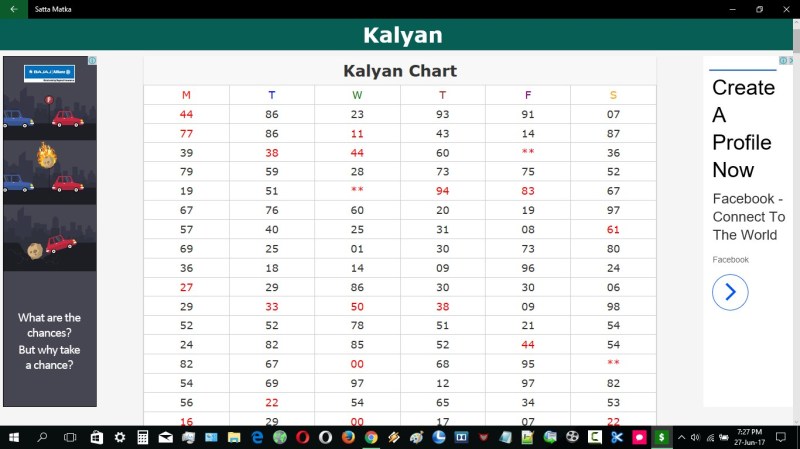Toggle the volume speaker icon in system tray

point(695,437)
